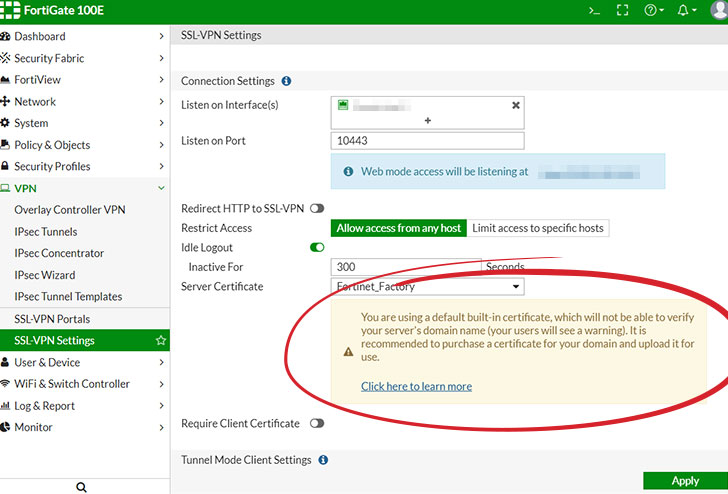Disable the Idle Logout toggle
This screenshot has width=728, height=494.
point(317,247)
